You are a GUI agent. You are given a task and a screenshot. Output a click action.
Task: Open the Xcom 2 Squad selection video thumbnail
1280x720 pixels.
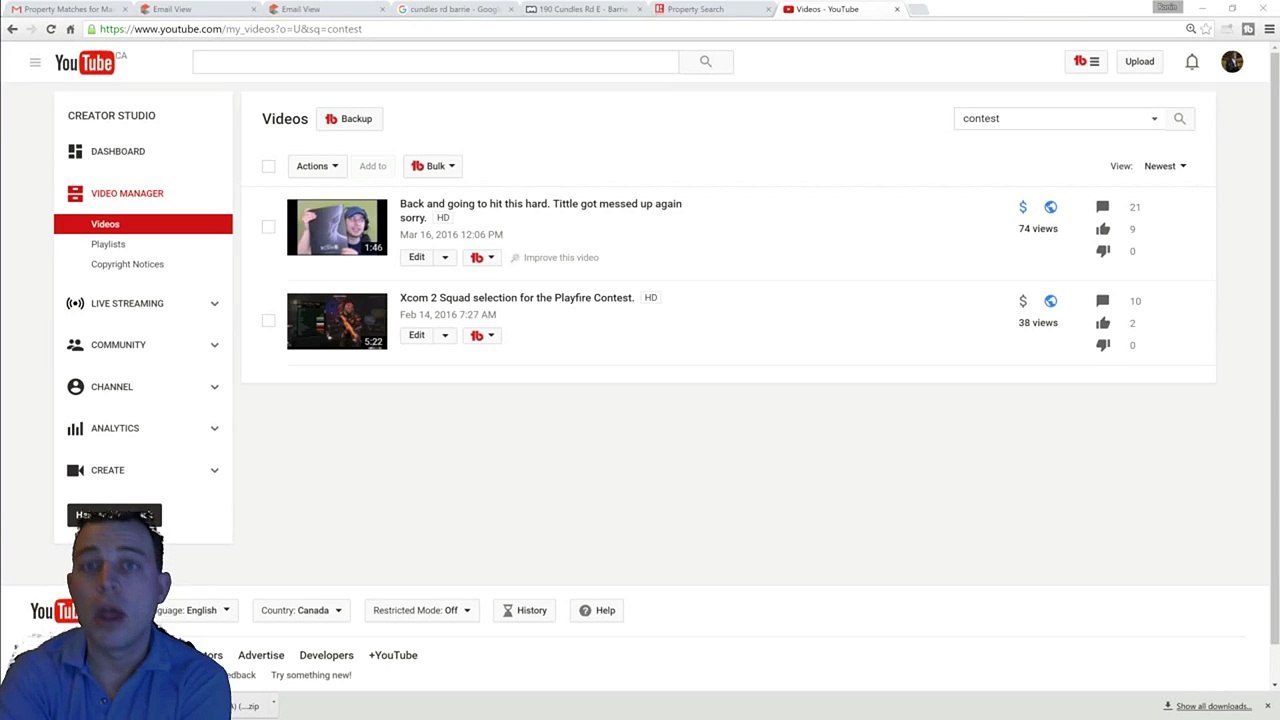(337, 321)
